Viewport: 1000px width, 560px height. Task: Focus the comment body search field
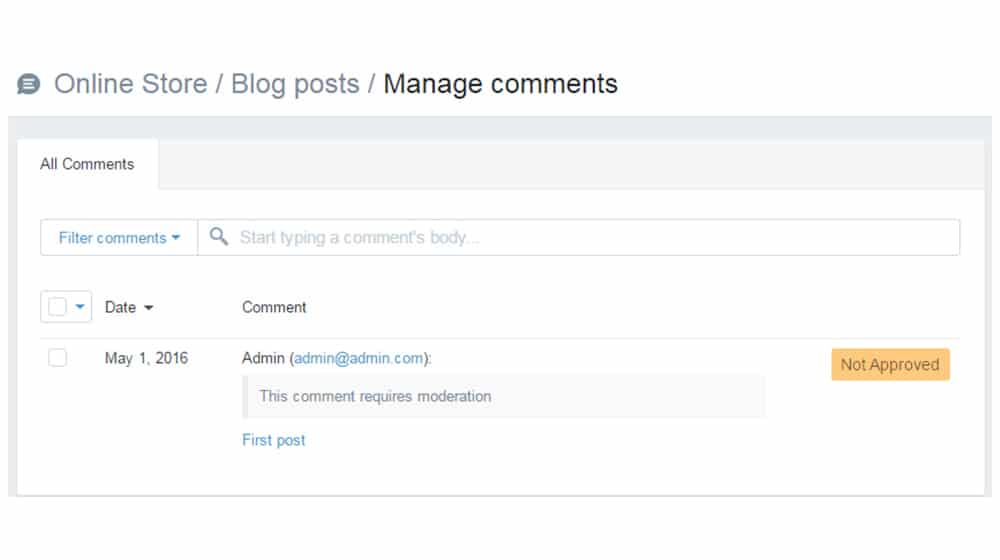point(578,237)
